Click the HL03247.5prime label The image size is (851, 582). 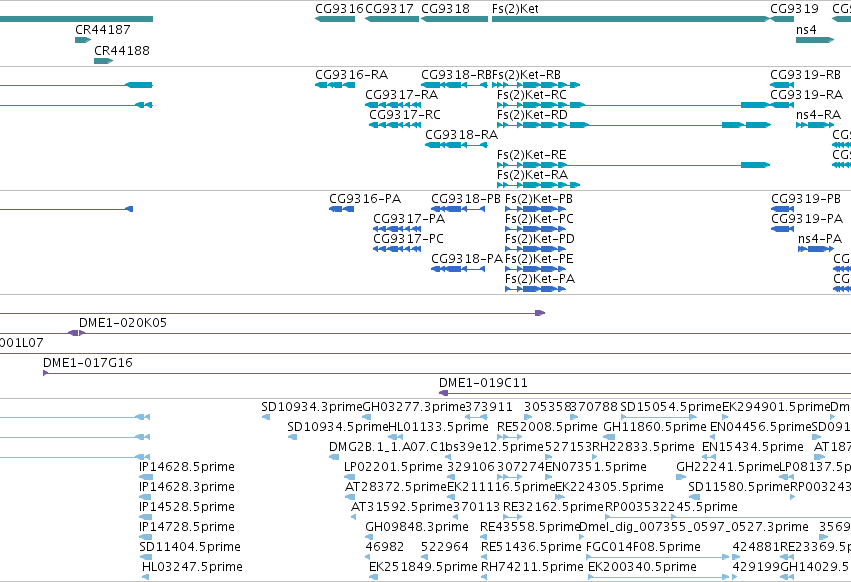192,567
